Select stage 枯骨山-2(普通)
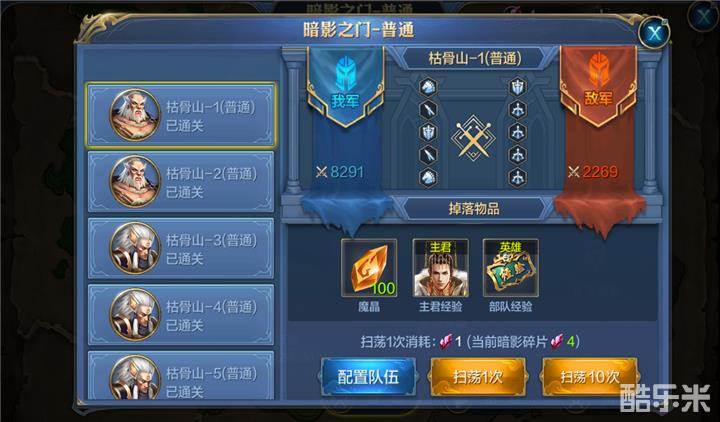Screen dimensions: 720x422 181,182
